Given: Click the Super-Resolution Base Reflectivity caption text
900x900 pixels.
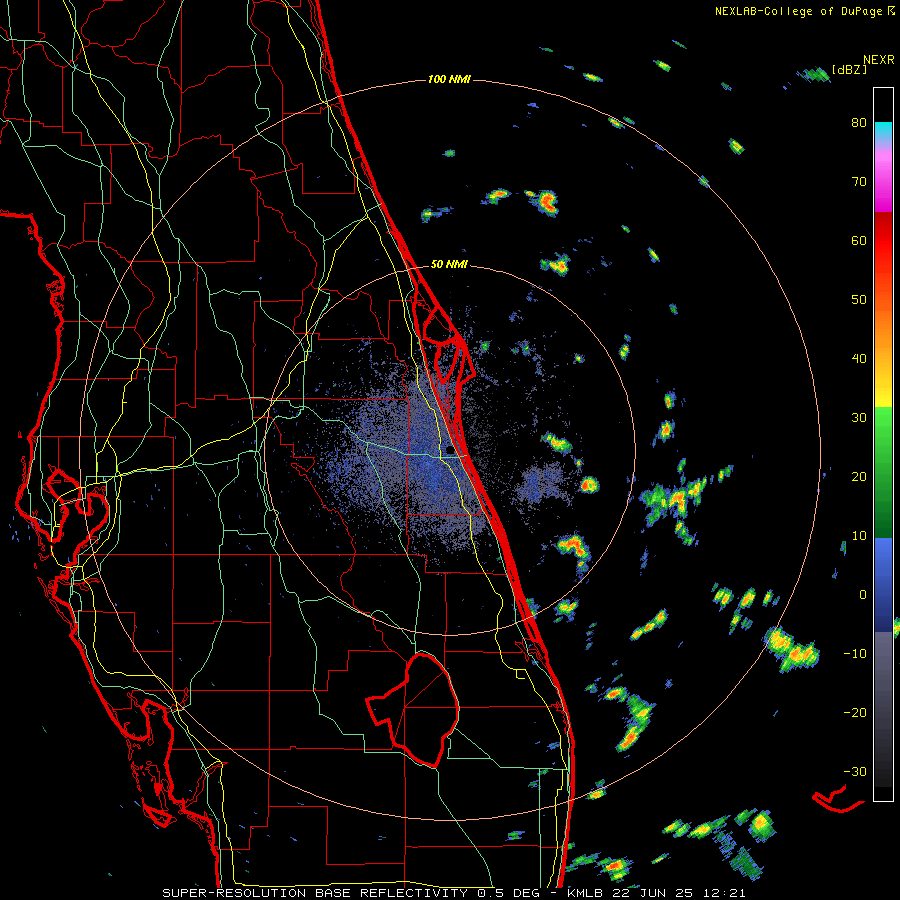Looking at the screenshot, I should click(x=454, y=893).
